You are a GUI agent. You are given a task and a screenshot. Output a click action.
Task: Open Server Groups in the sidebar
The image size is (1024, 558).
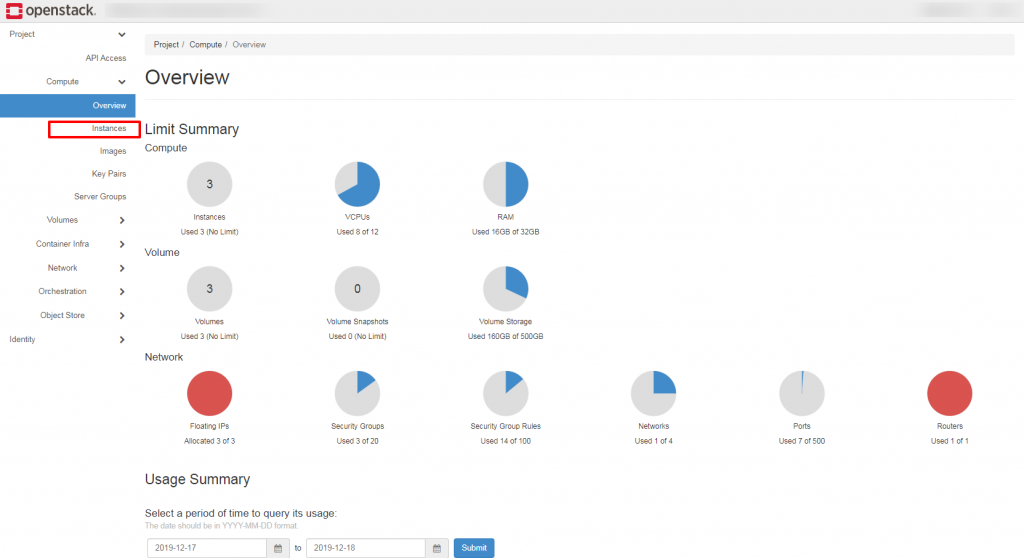pyautogui.click(x=100, y=197)
